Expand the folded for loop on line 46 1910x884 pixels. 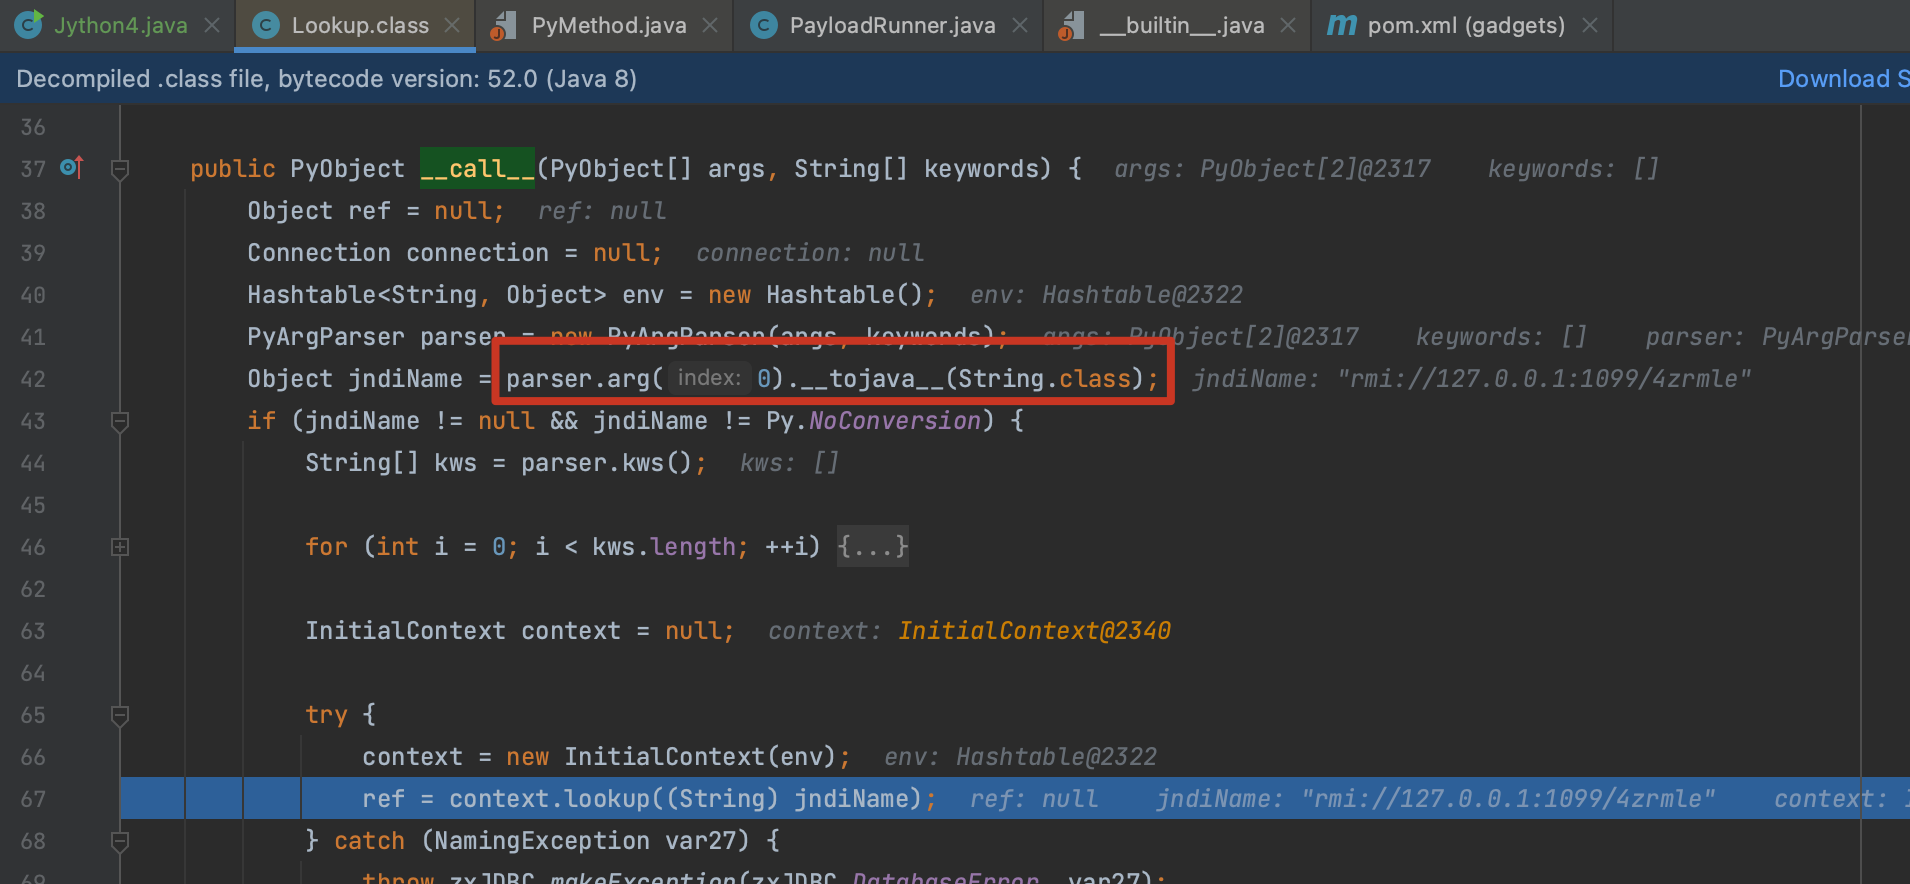(x=120, y=547)
